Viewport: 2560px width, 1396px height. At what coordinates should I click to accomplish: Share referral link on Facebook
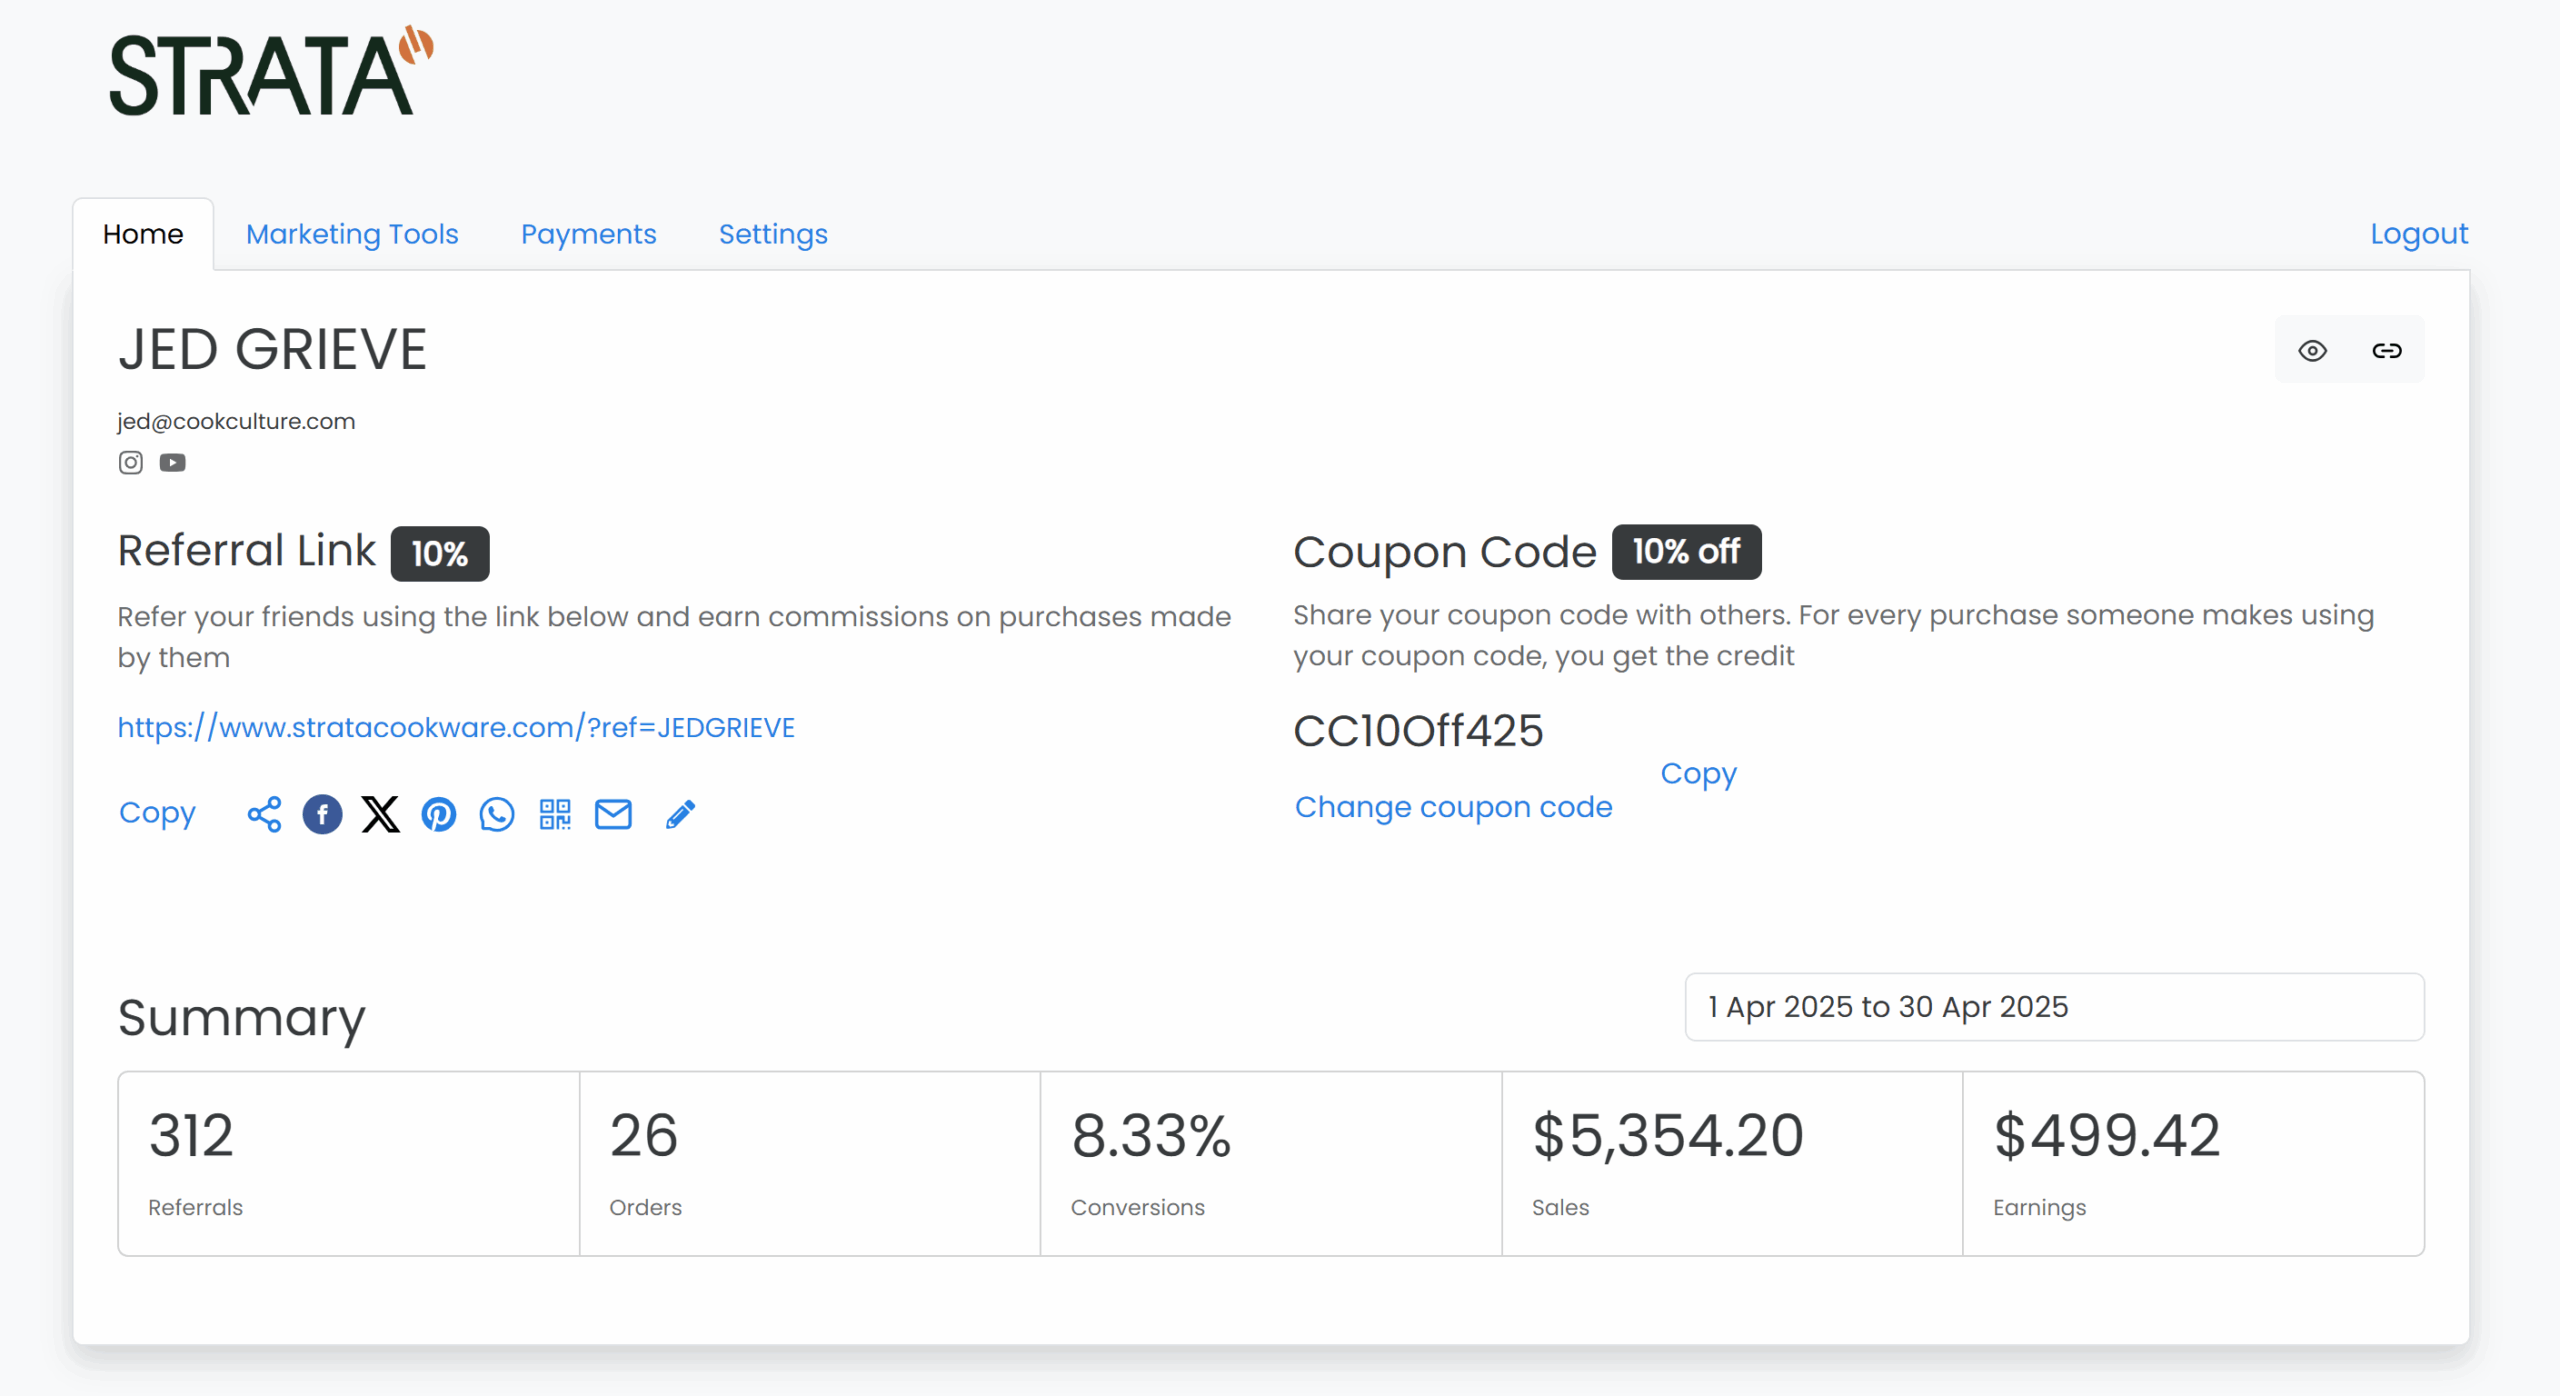pyautogui.click(x=322, y=814)
